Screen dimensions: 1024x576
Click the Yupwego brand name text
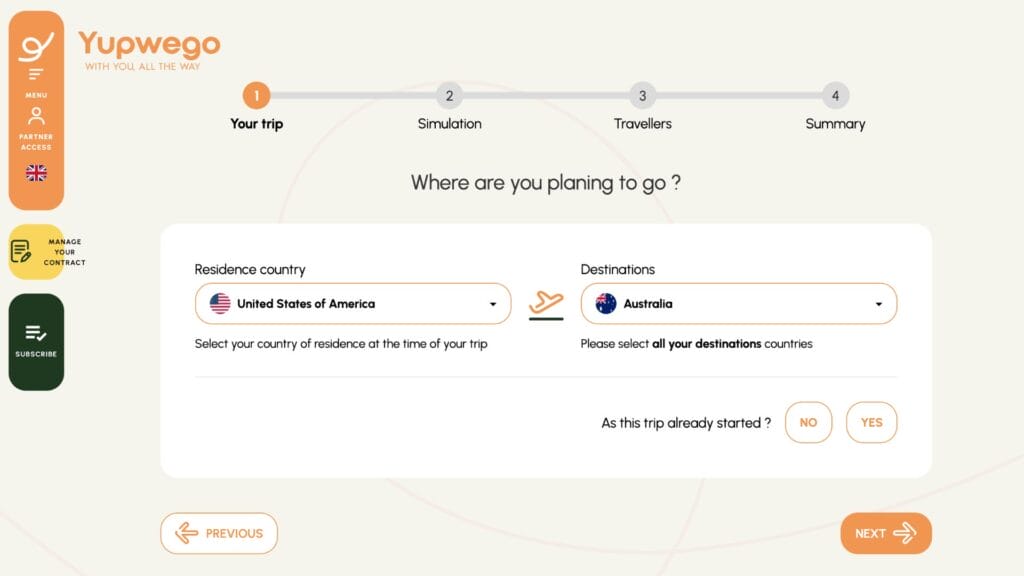coord(149,44)
